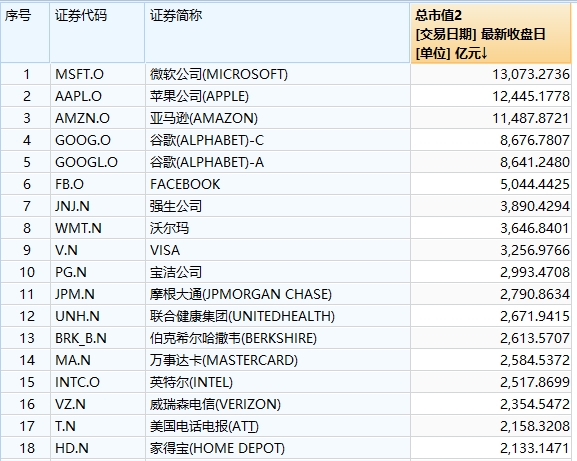The image size is (577, 461).
Task: Click the BRK_B.N code cell
Action: pos(97,338)
